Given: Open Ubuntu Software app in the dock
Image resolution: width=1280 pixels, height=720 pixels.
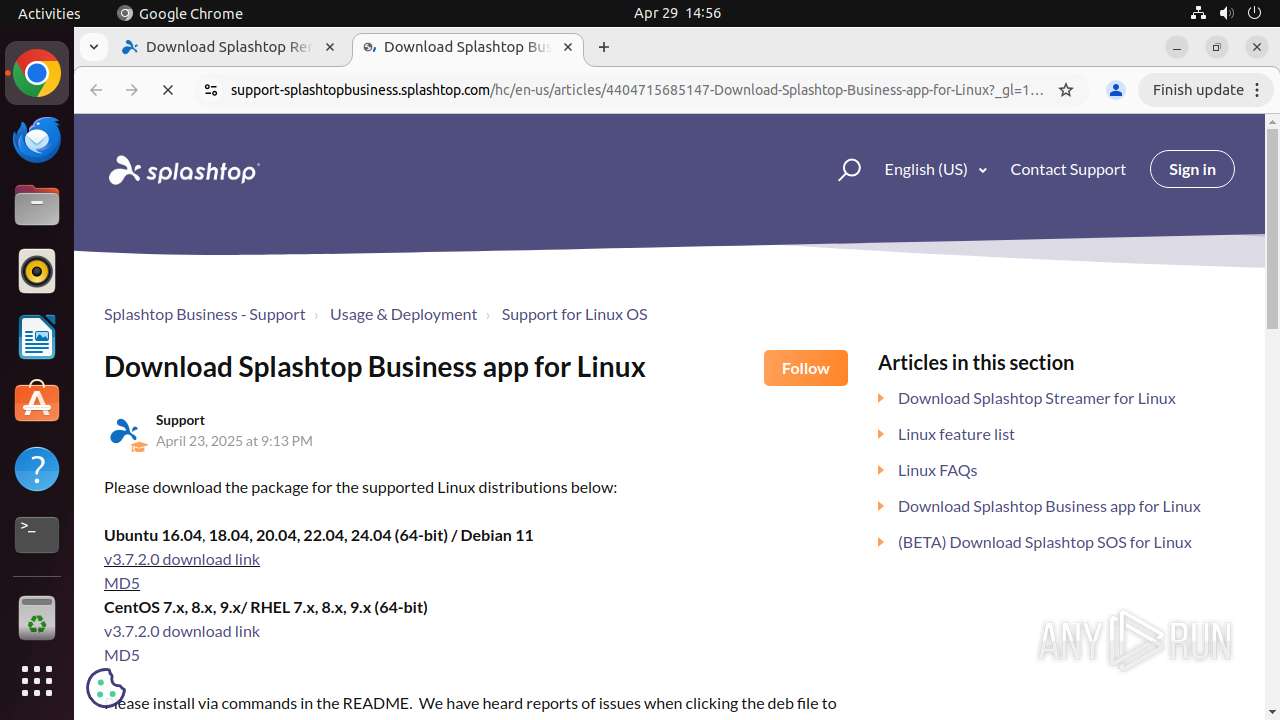Looking at the screenshot, I should (x=37, y=403).
